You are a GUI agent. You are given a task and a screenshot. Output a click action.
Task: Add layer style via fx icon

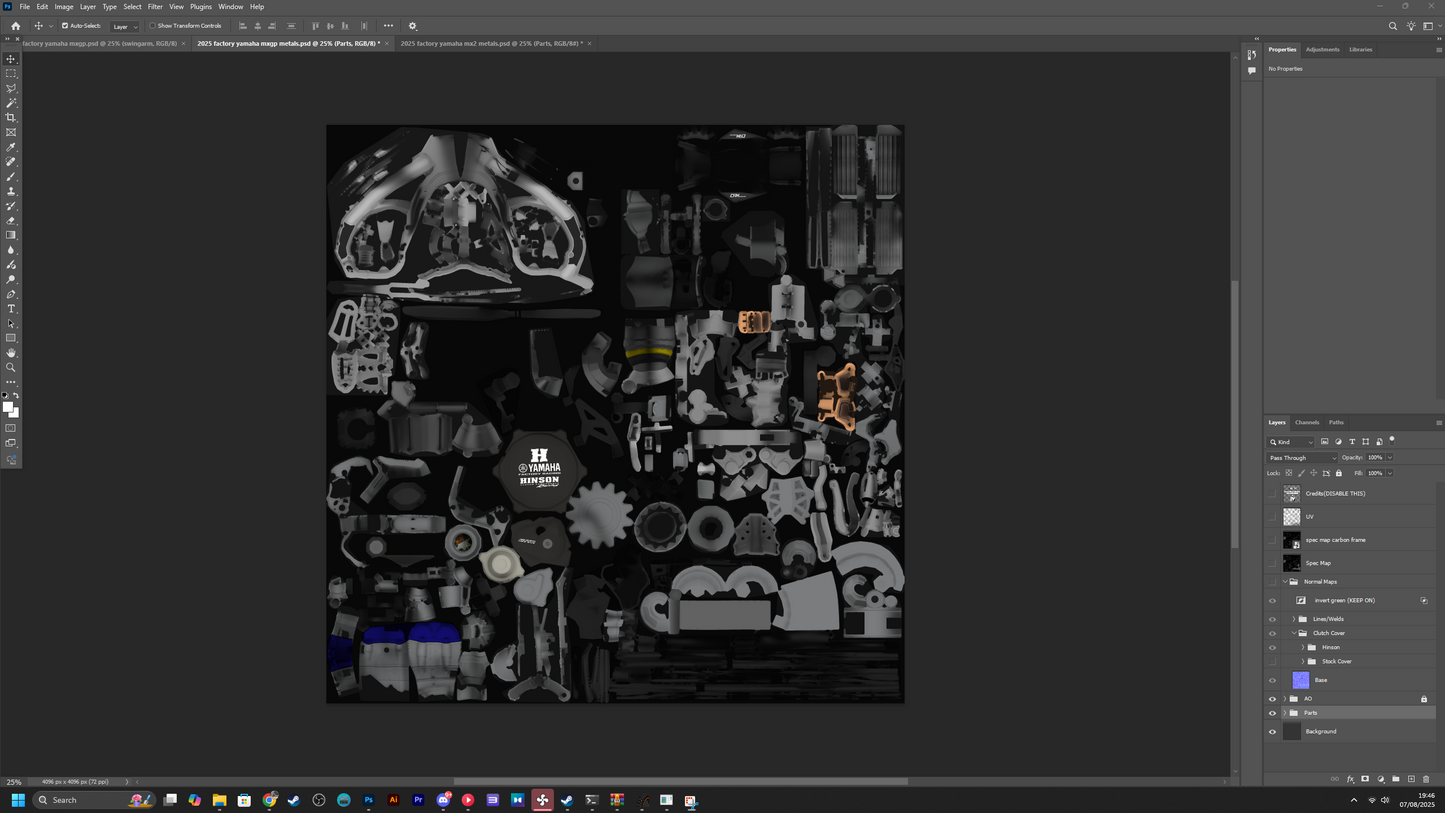coord(1350,779)
